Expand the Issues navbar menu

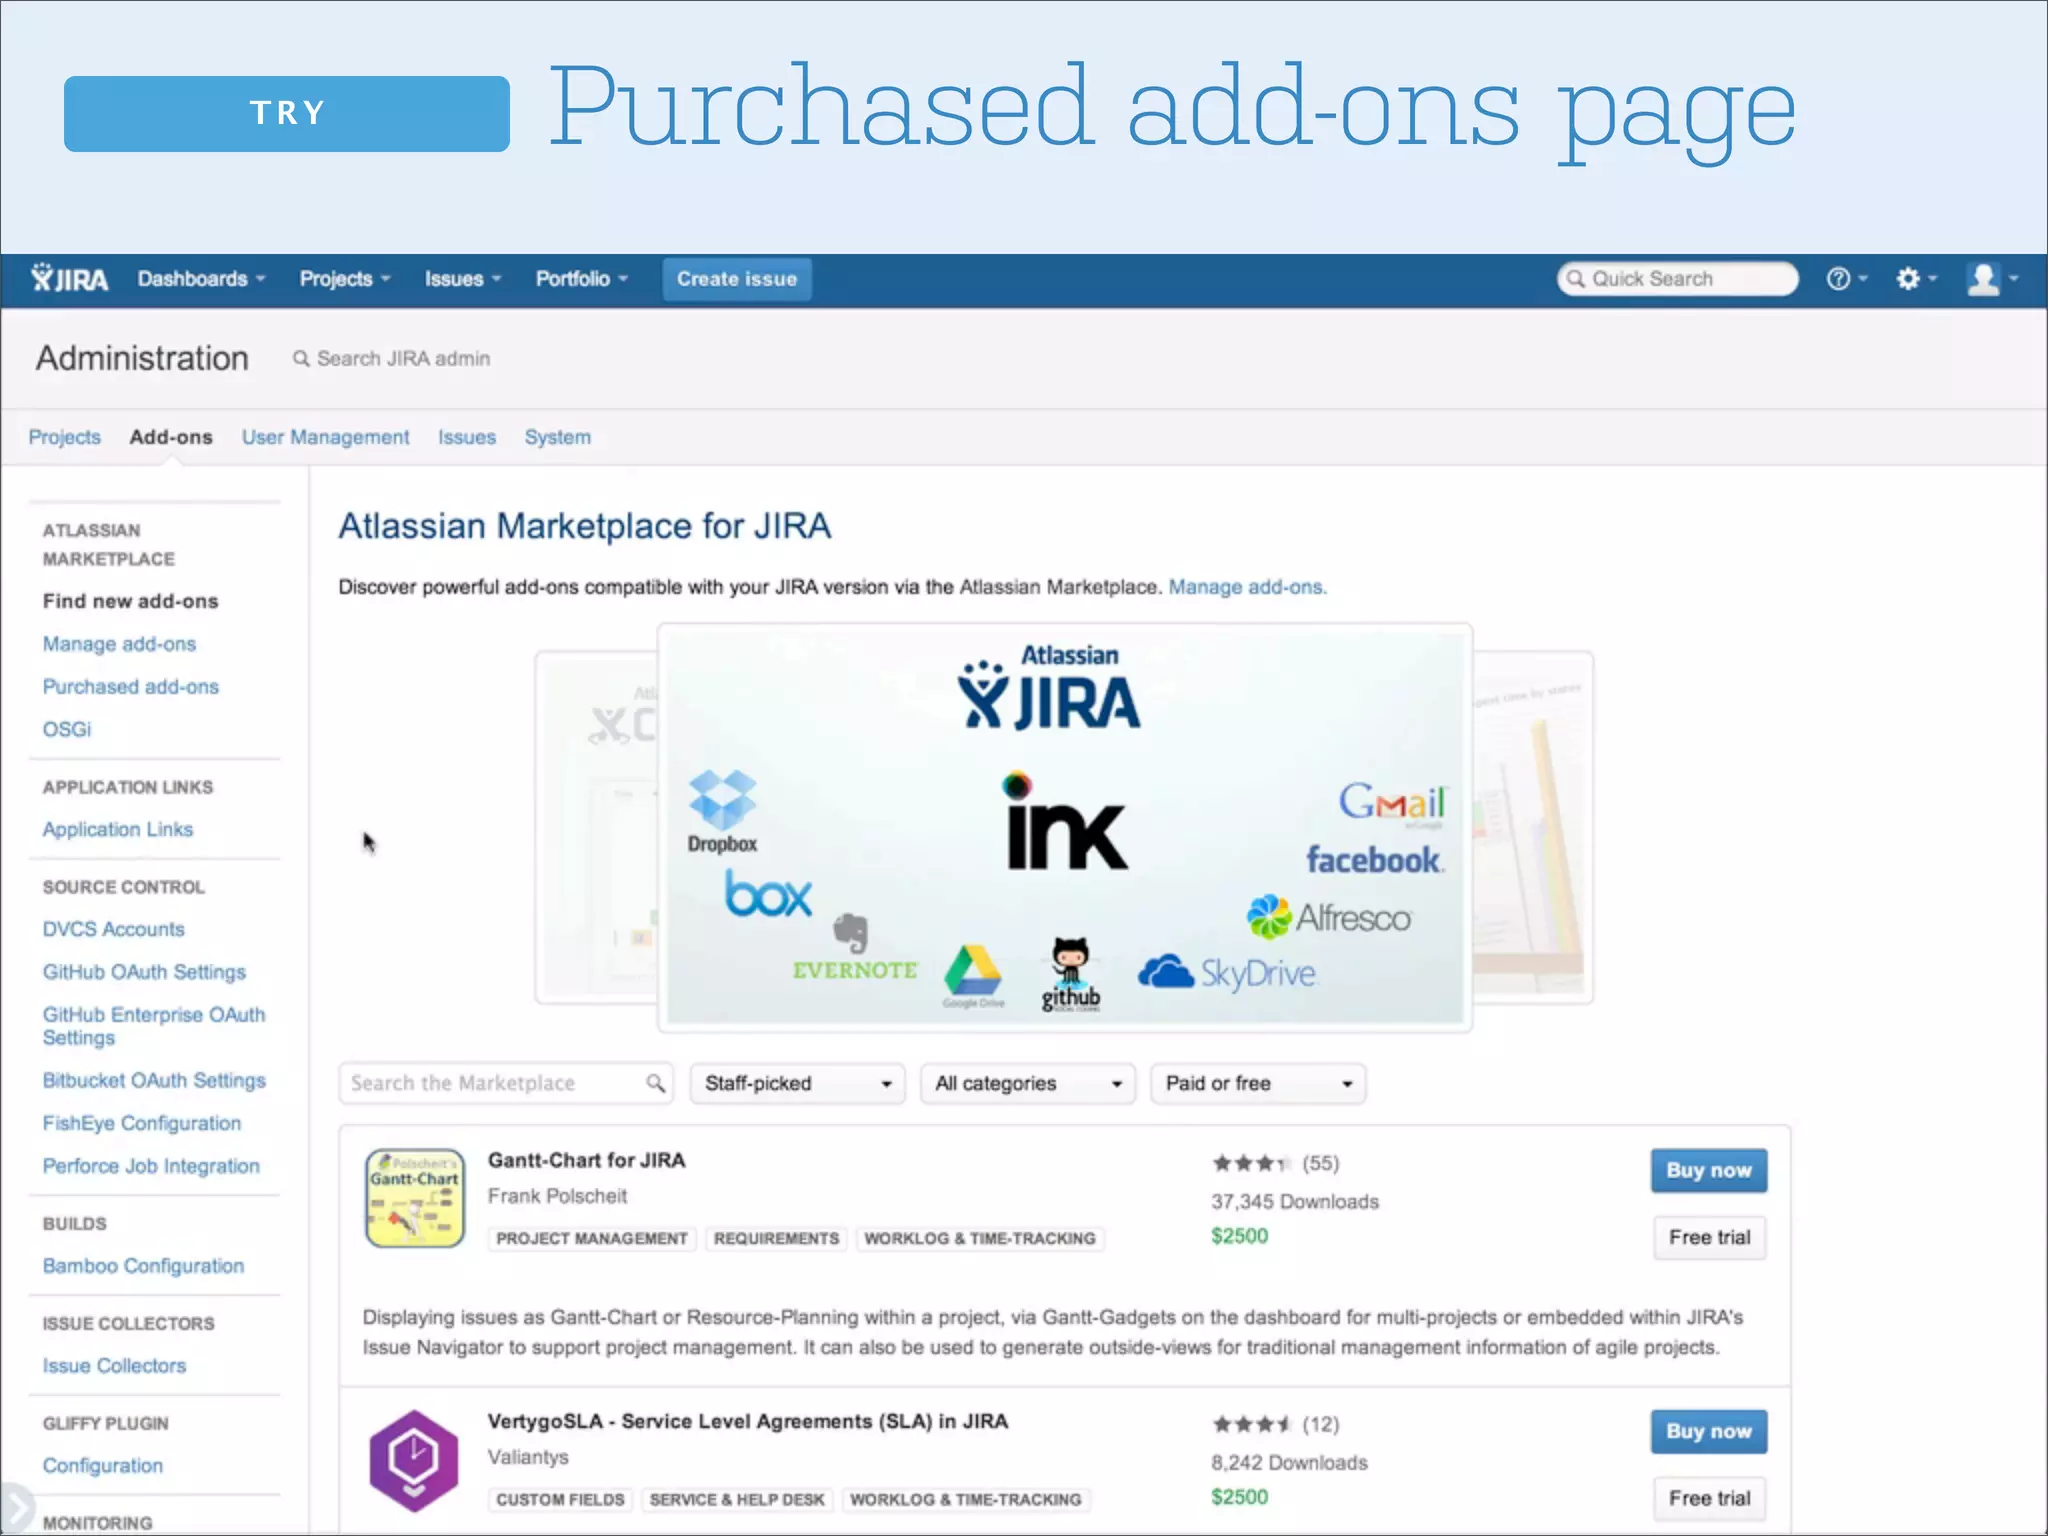coord(462,279)
